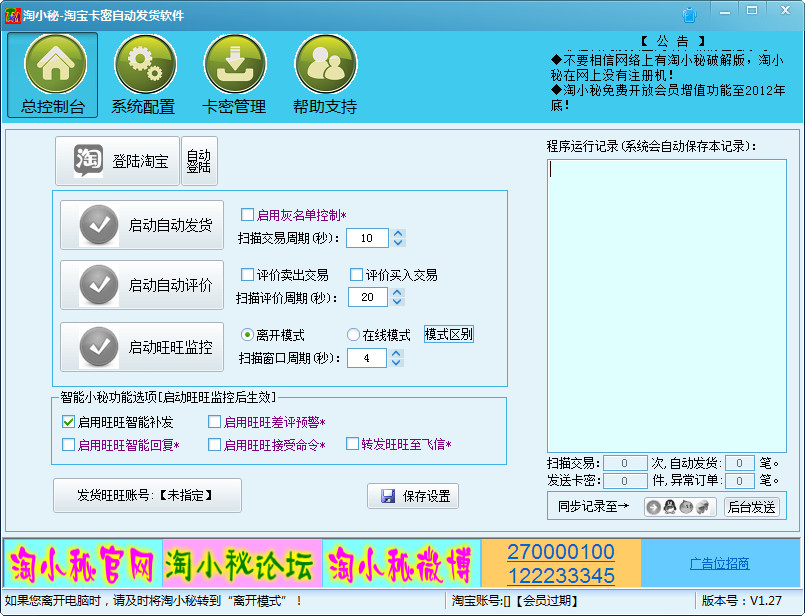The width and height of the screenshot is (805, 616).
Task: Increase 扫描窗口周期 with up arrow
Action: point(396,354)
